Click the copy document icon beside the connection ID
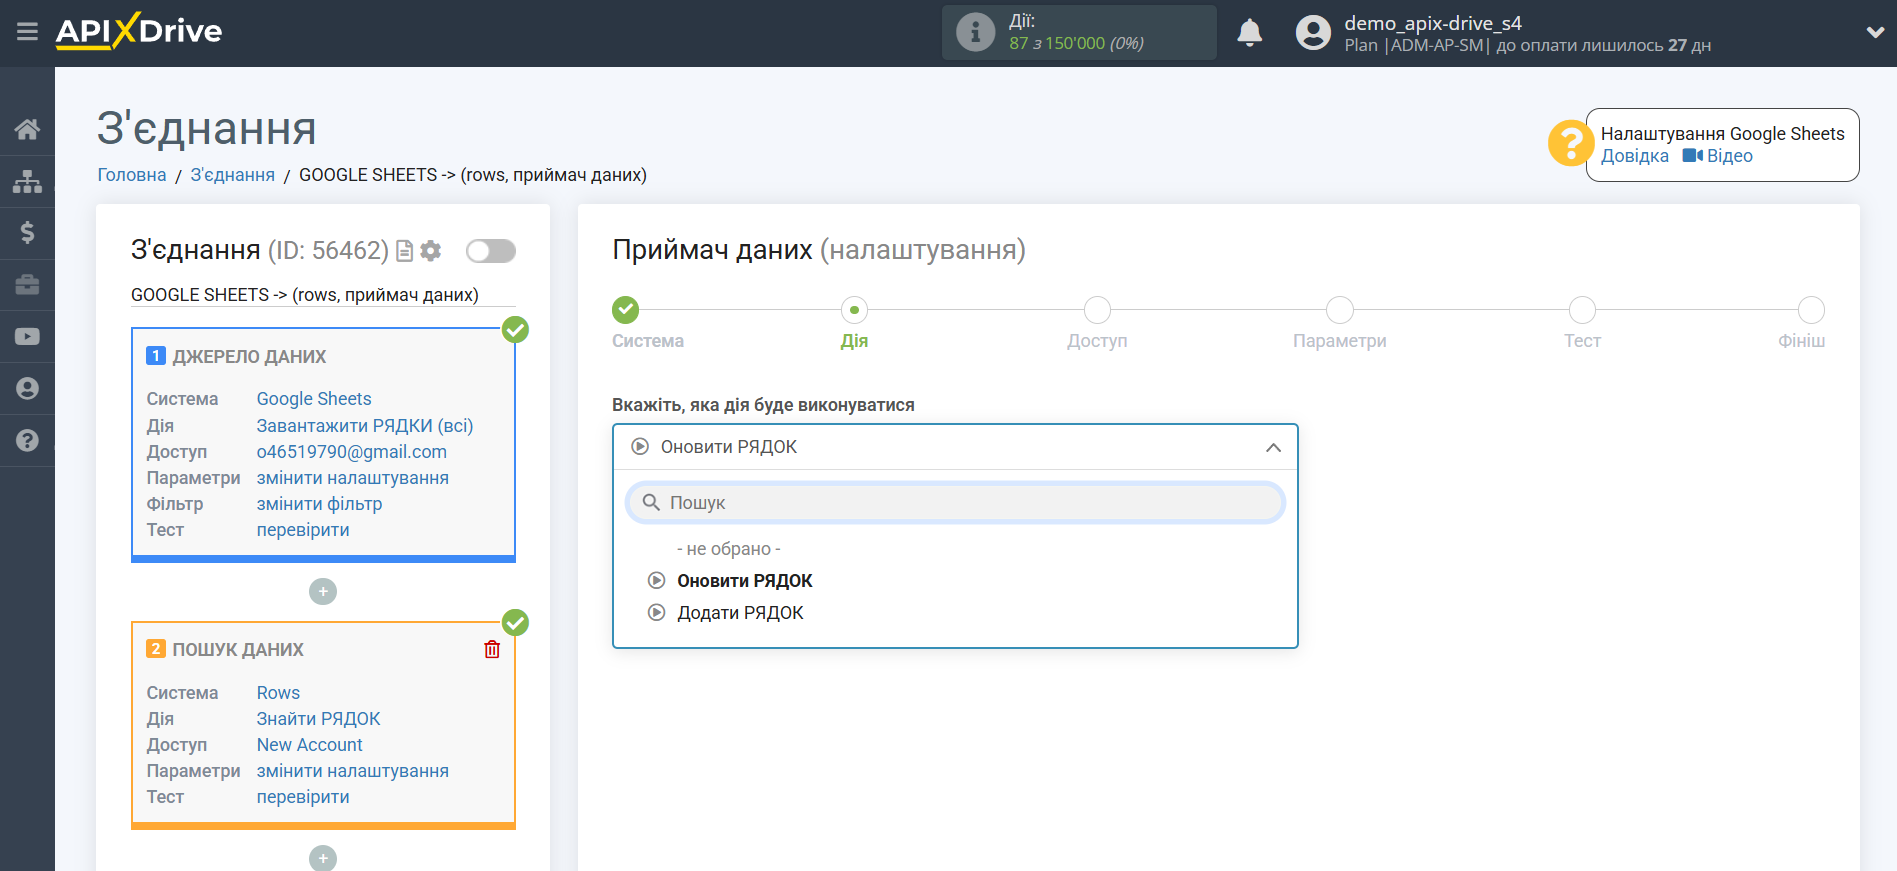This screenshot has width=1897, height=871. (405, 251)
